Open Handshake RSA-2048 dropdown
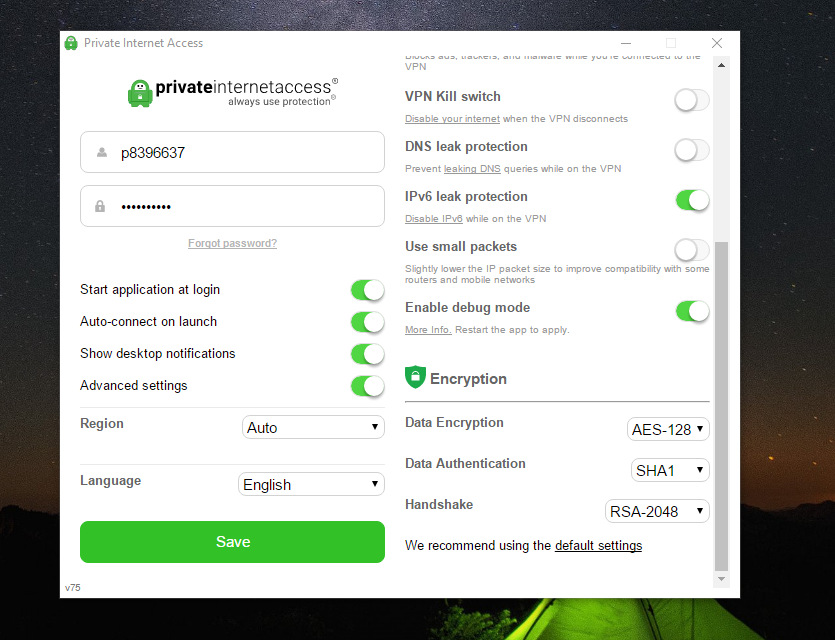This screenshot has width=835, height=640. point(657,511)
